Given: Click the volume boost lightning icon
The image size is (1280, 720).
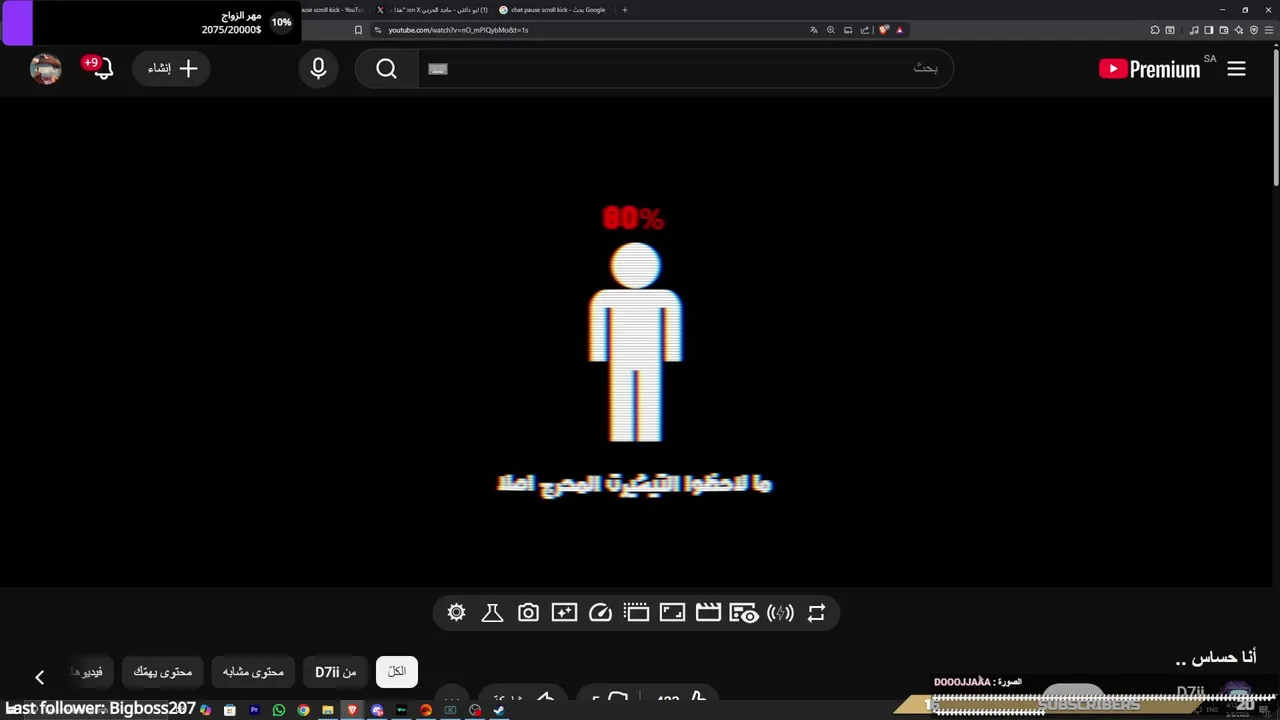Looking at the screenshot, I should click(x=780, y=613).
